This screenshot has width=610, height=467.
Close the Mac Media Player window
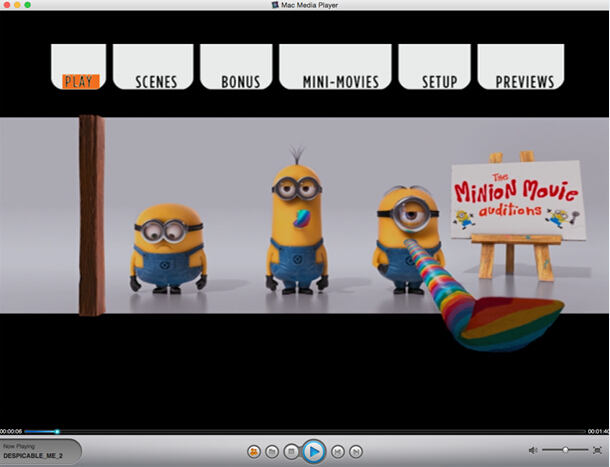point(7,5)
